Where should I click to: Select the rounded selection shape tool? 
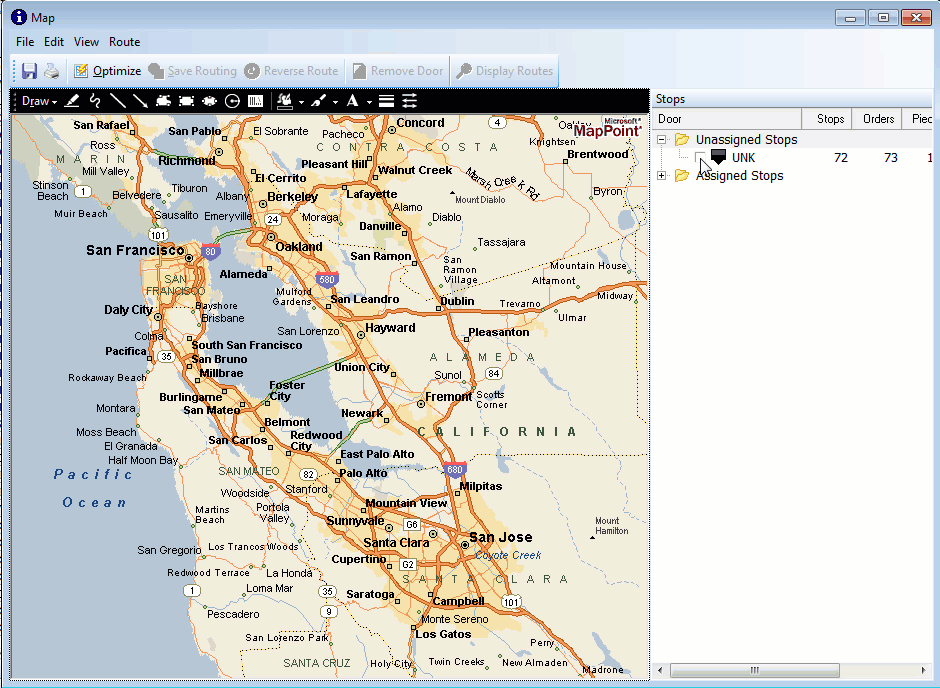(x=163, y=101)
